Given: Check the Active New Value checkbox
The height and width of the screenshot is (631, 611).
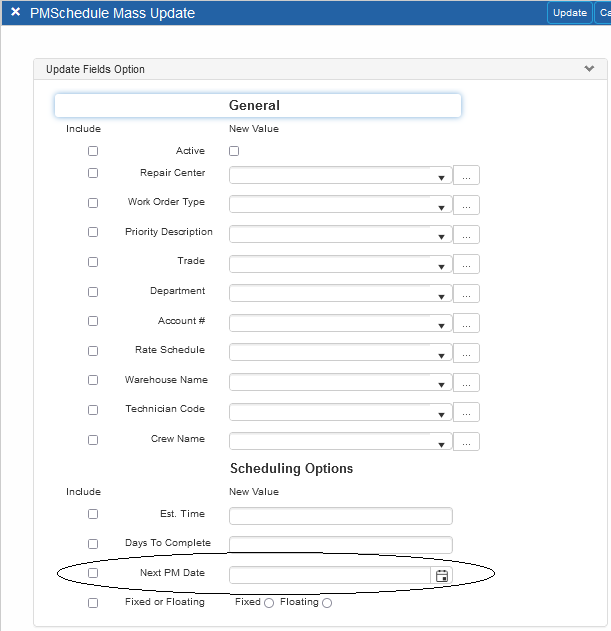Looking at the screenshot, I should pos(234,151).
